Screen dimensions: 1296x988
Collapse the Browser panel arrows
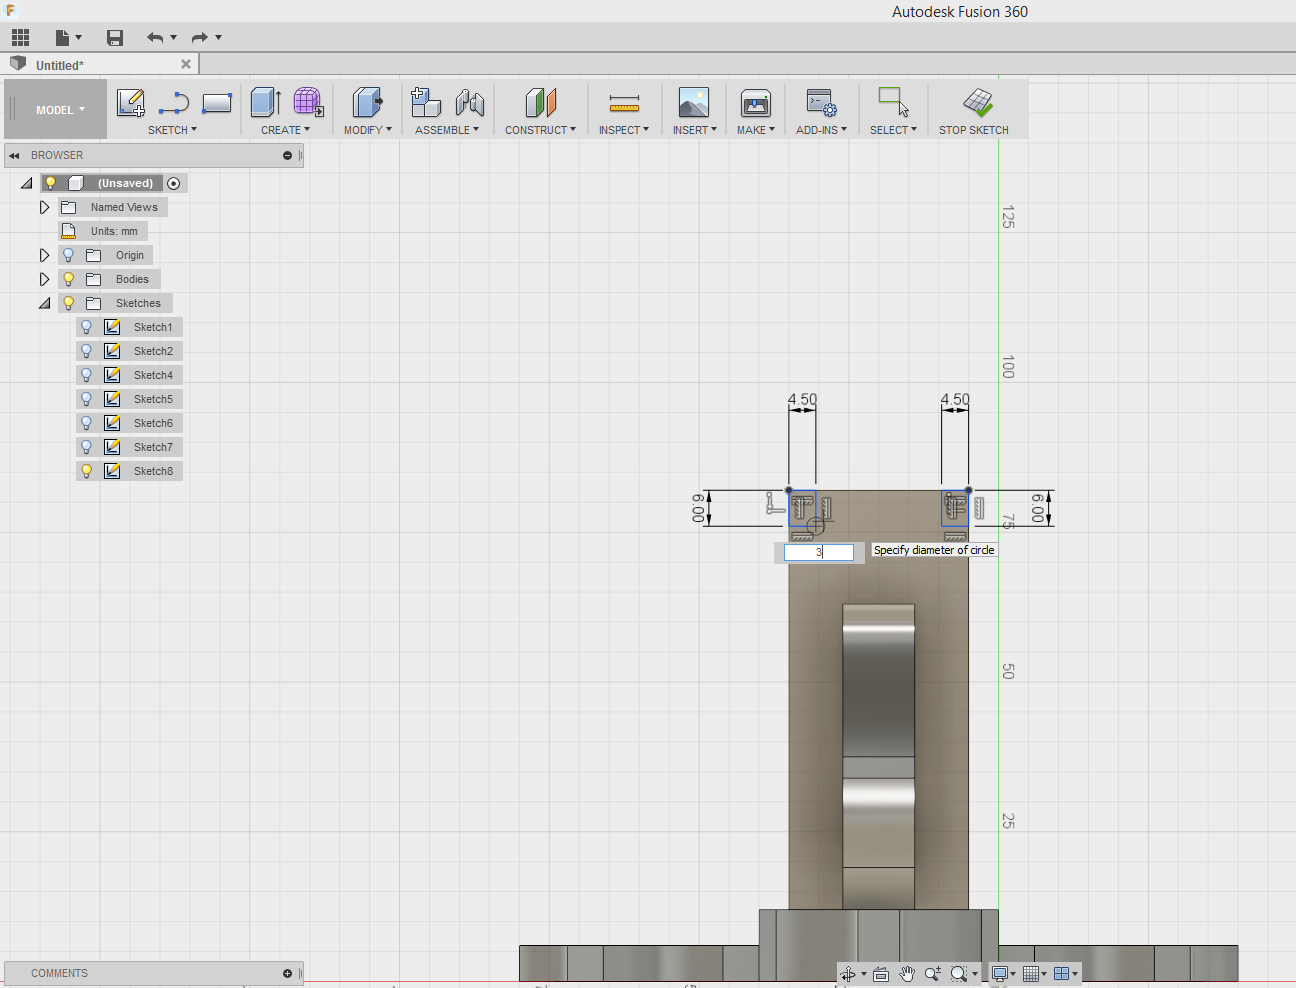15,155
